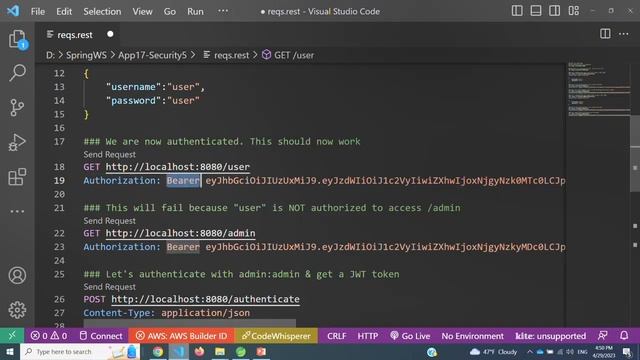
Task: Open http://localhost:8080/authenticate URL
Action: [x=205, y=299]
